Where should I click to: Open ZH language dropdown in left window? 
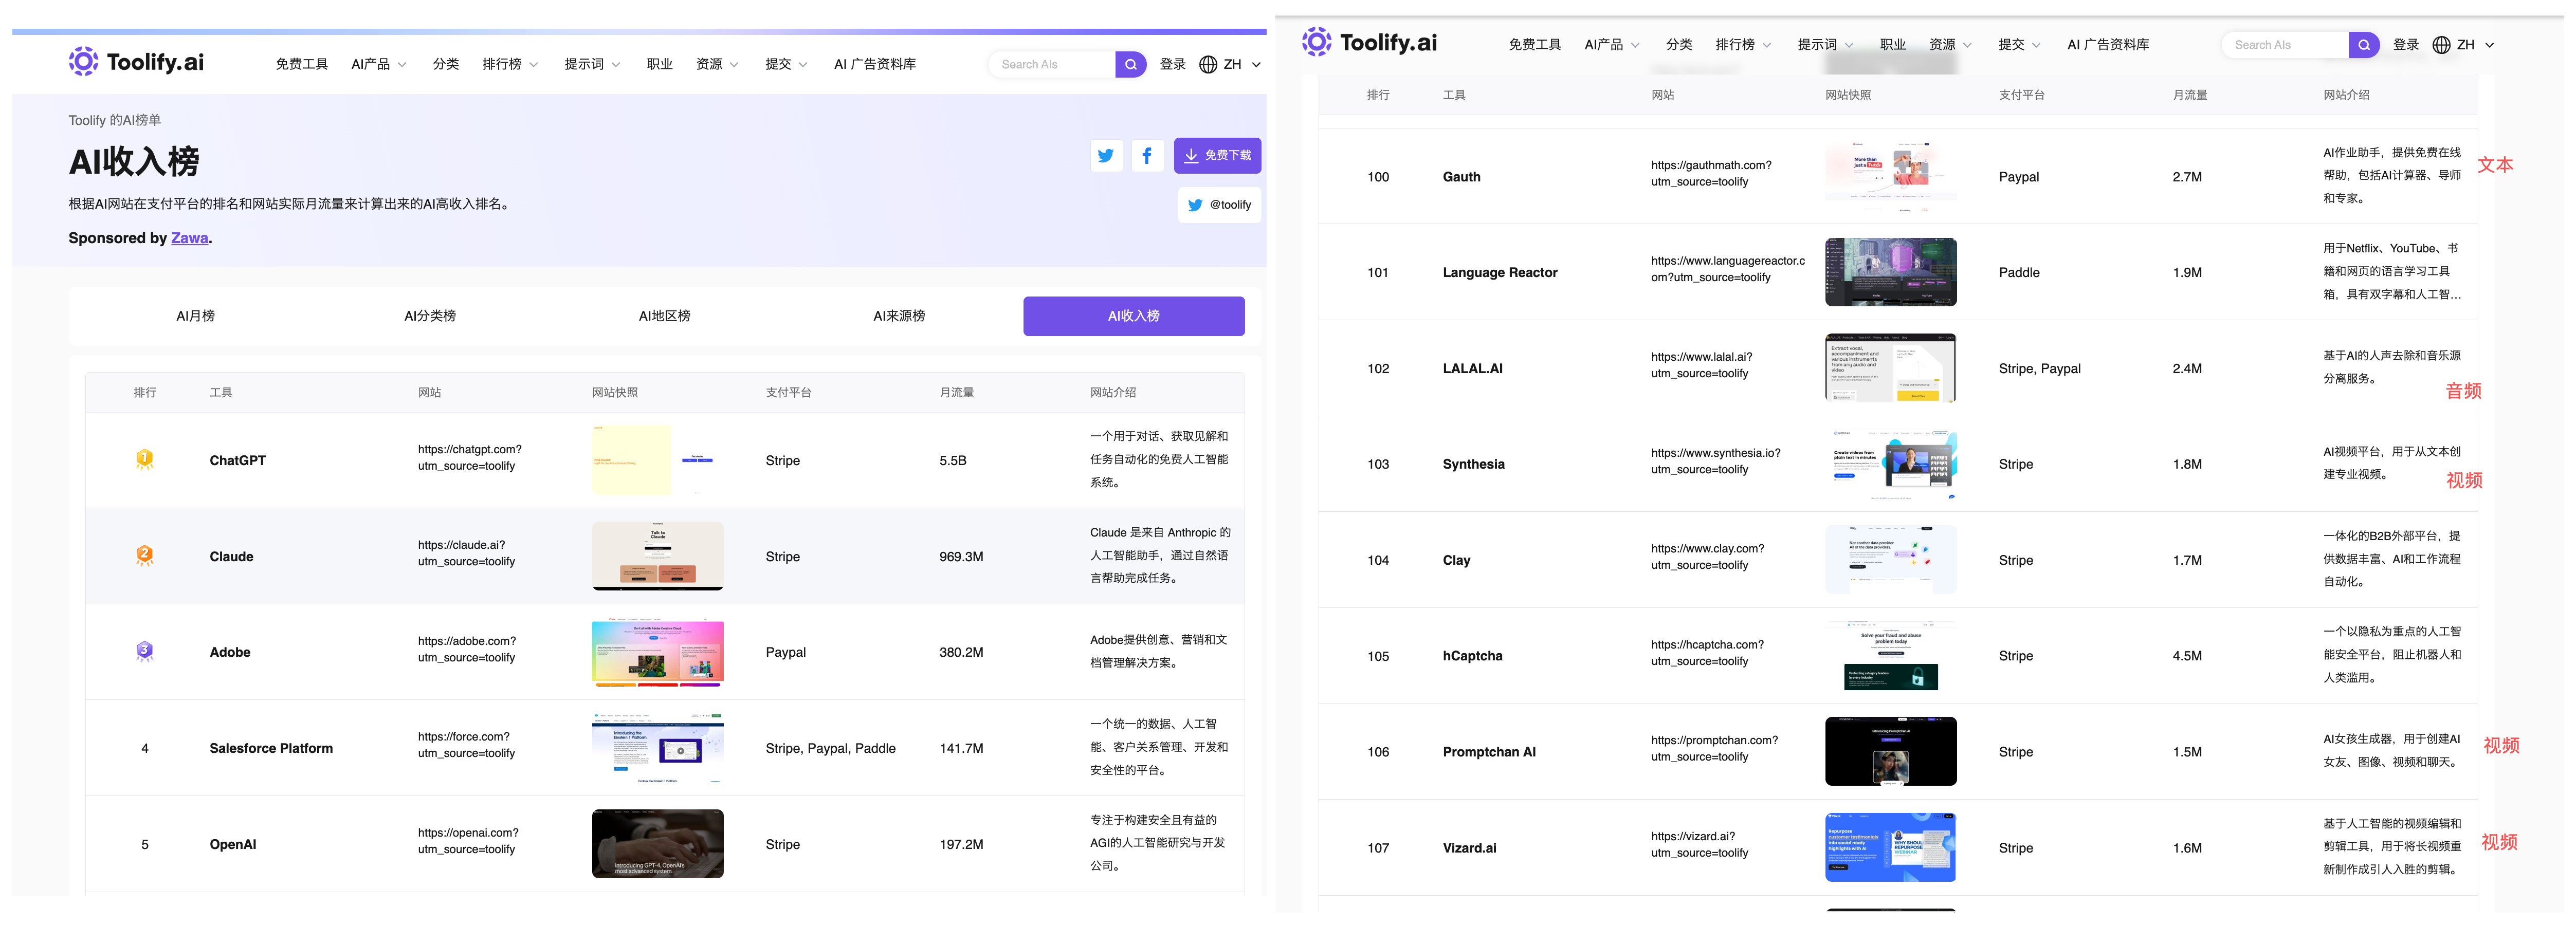pos(1242,64)
